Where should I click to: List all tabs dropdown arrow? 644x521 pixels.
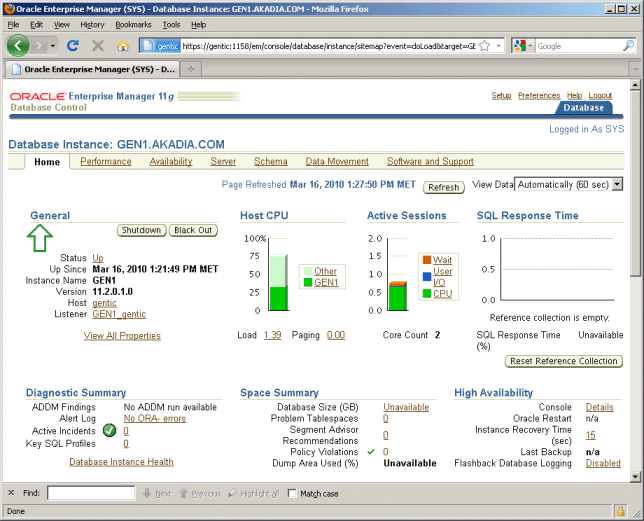(636, 69)
